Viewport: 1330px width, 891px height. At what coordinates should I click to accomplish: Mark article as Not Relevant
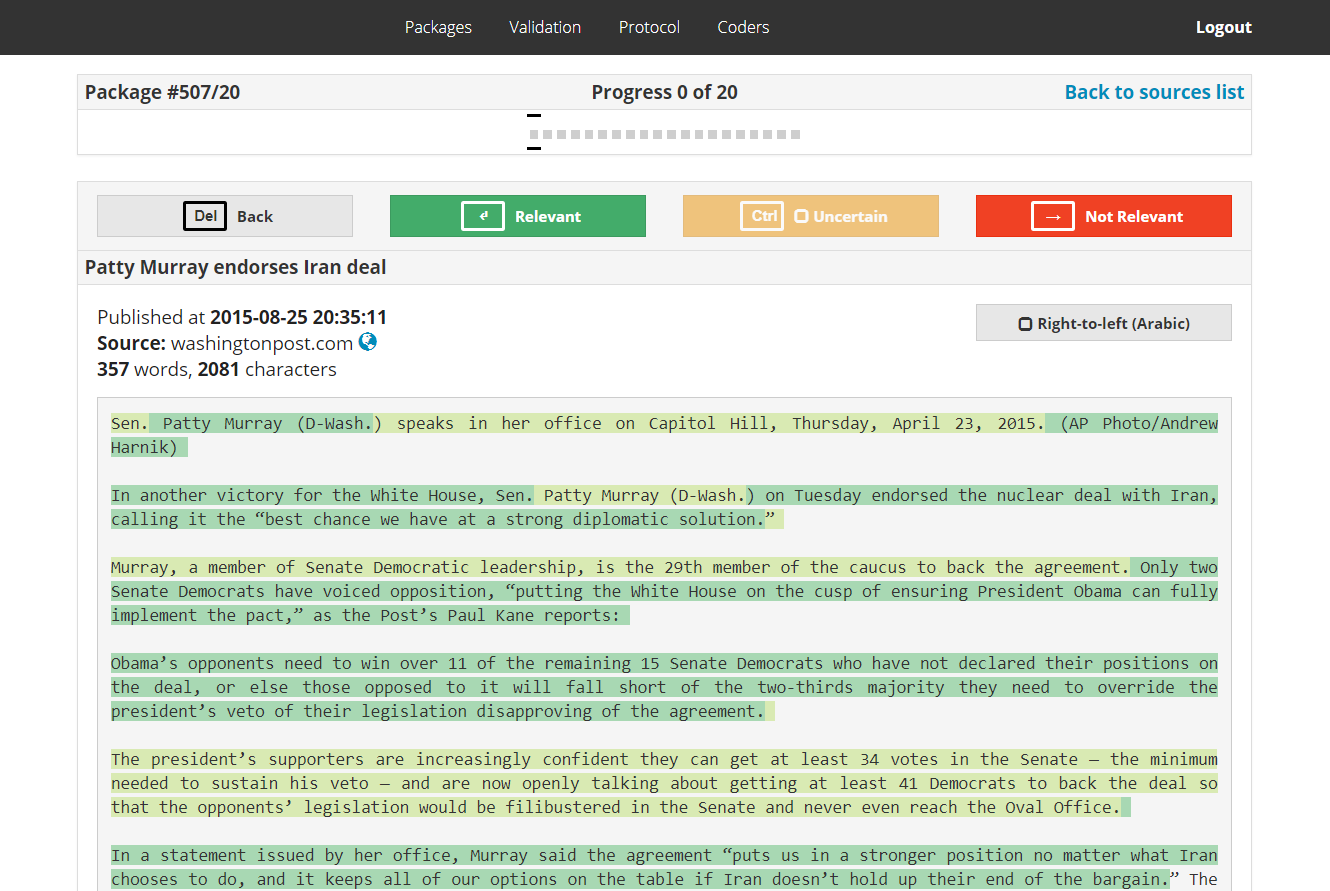point(1104,216)
